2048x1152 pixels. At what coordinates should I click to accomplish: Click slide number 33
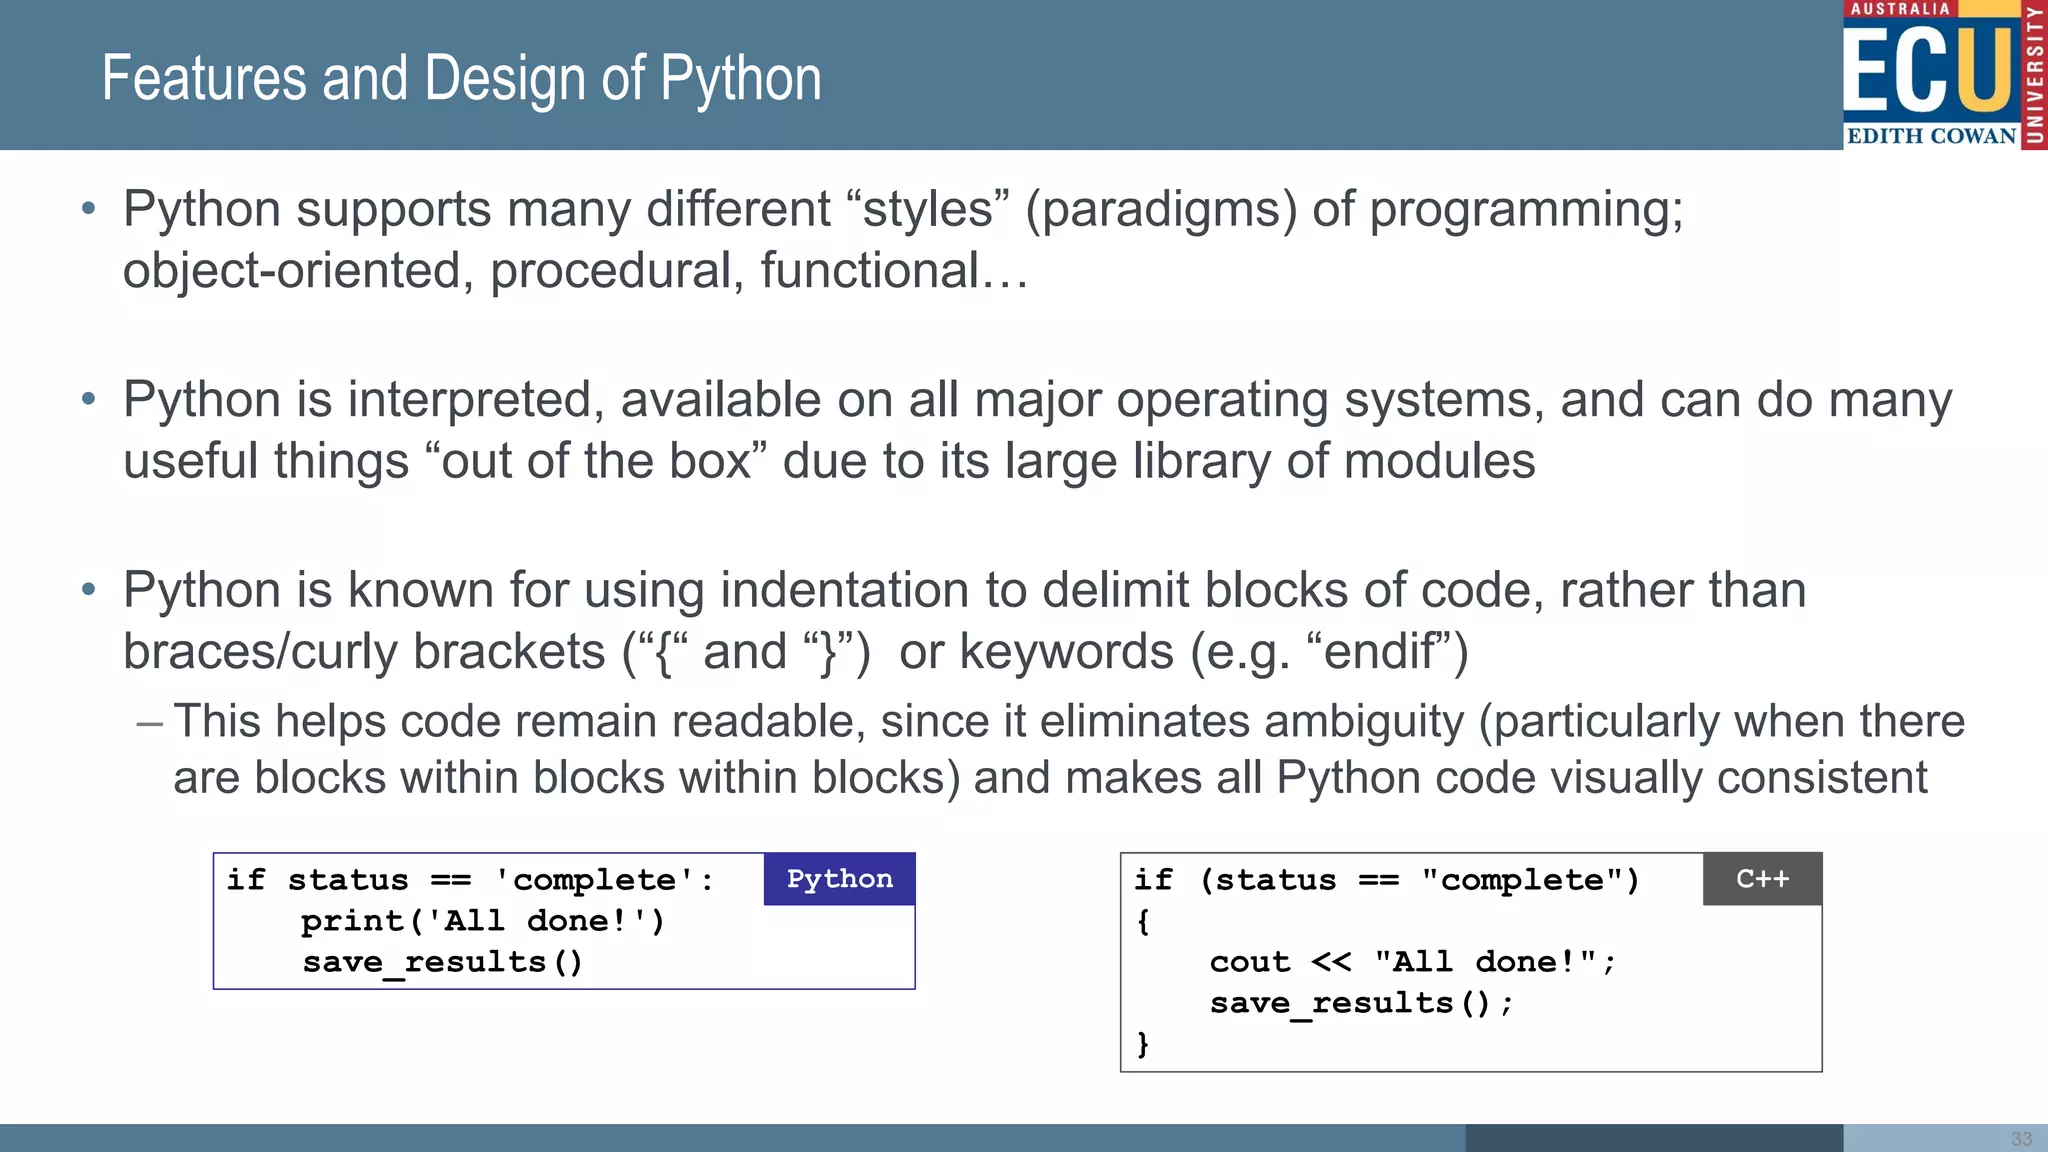click(2021, 1139)
